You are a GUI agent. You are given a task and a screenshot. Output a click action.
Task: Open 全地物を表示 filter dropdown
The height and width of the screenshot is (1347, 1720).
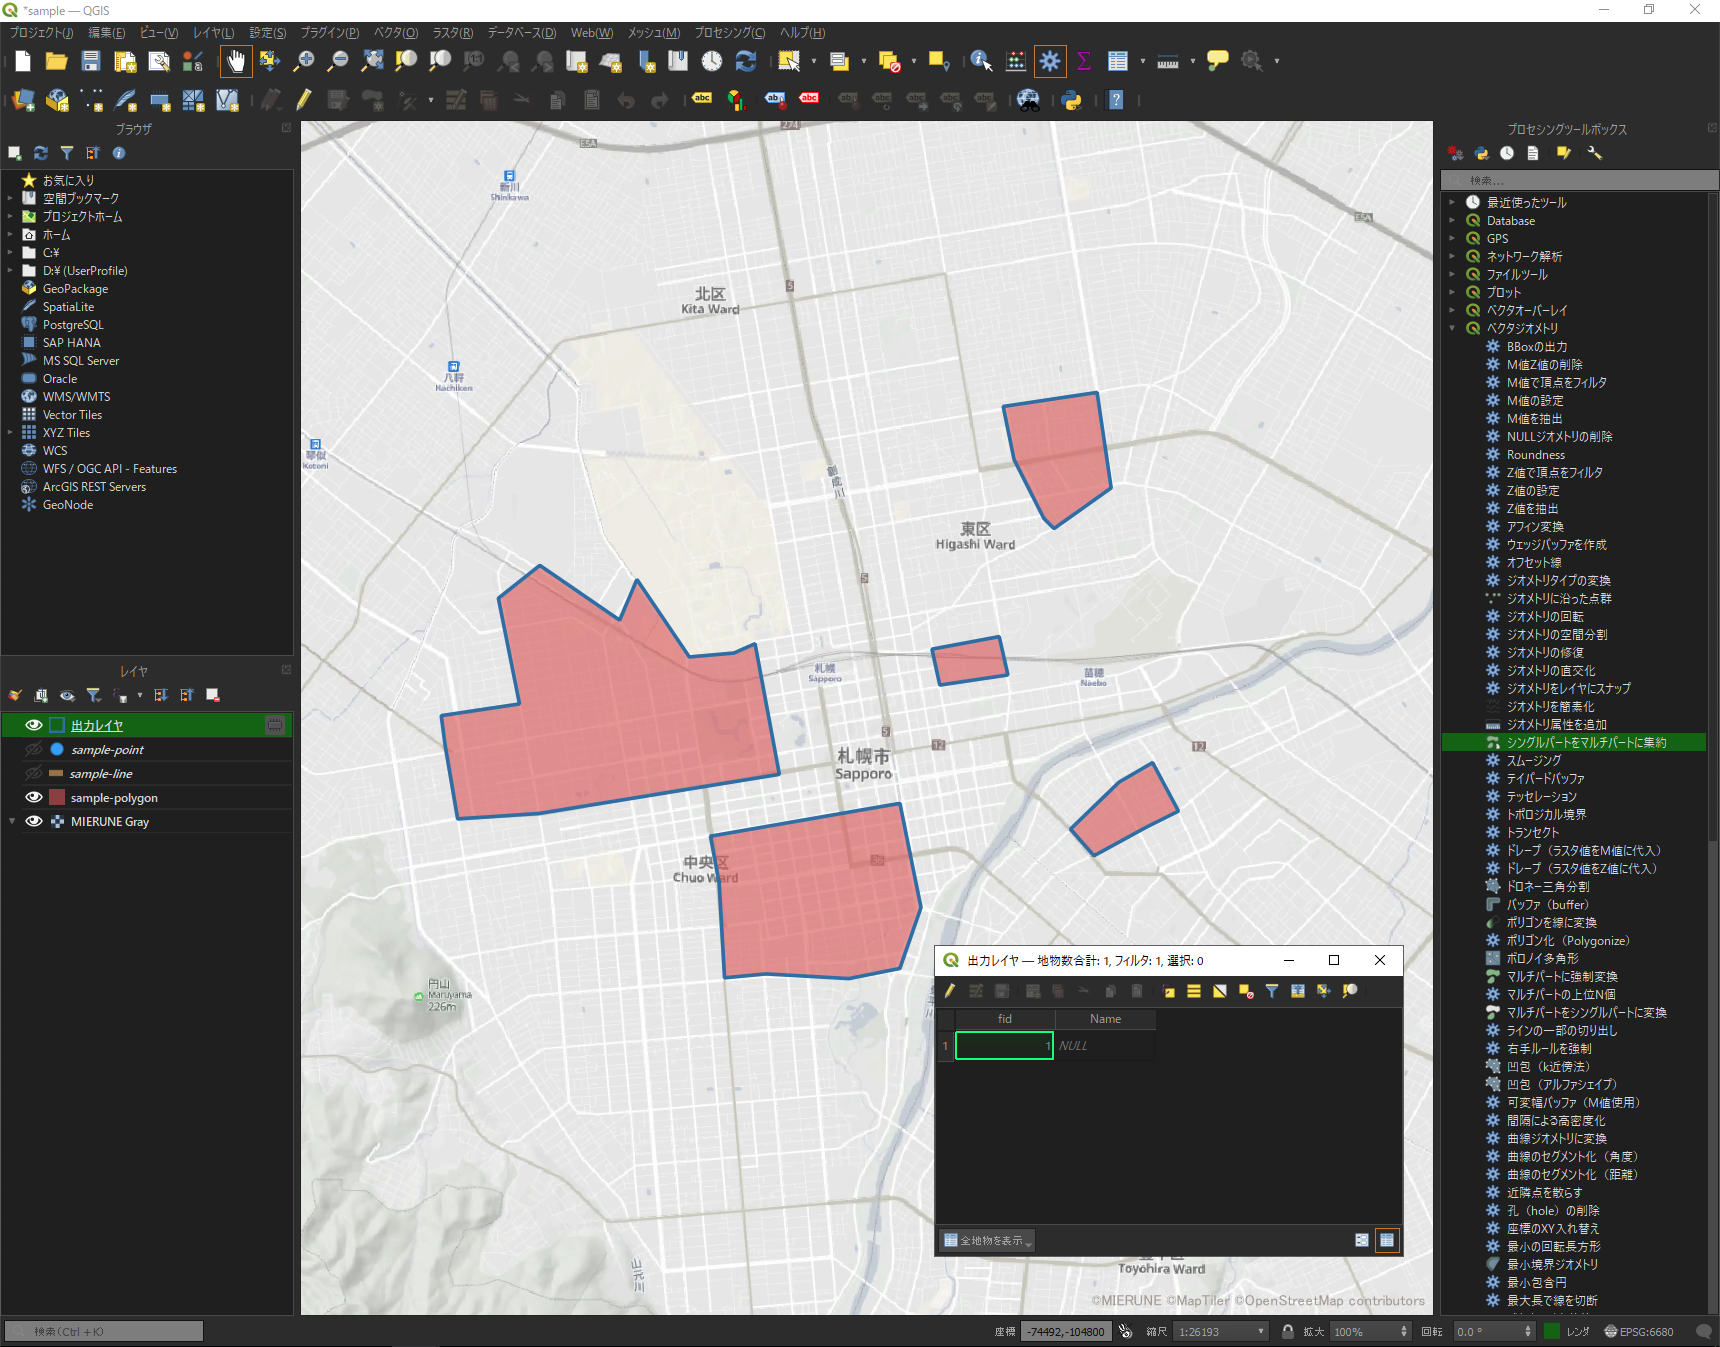[x=987, y=1240]
